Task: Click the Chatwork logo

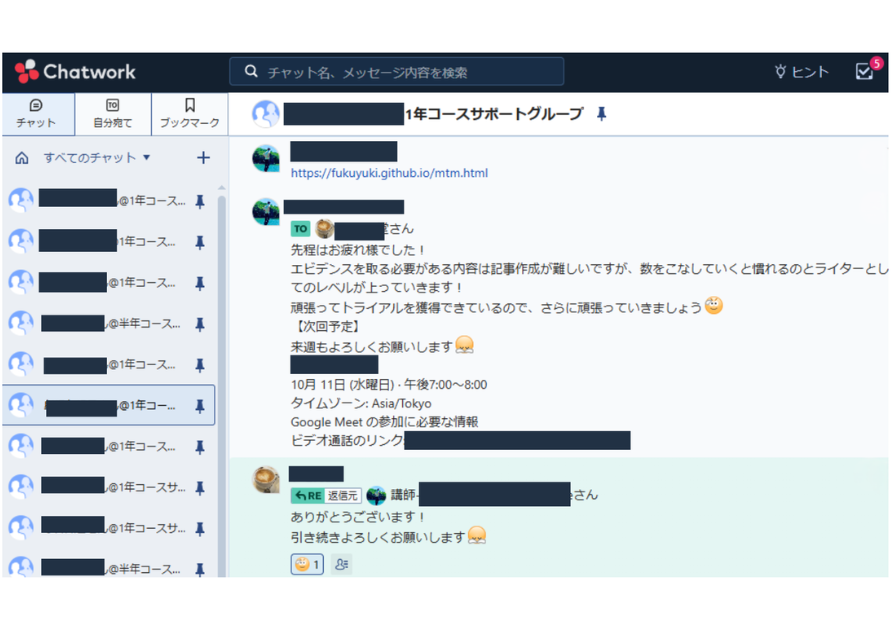Action: click(75, 72)
